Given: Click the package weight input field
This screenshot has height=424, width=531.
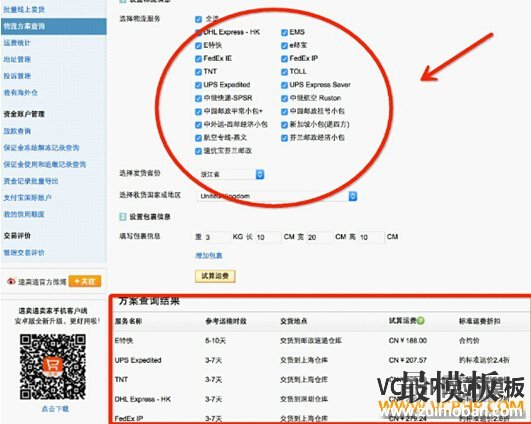Looking at the screenshot, I should click(x=217, y=237).
